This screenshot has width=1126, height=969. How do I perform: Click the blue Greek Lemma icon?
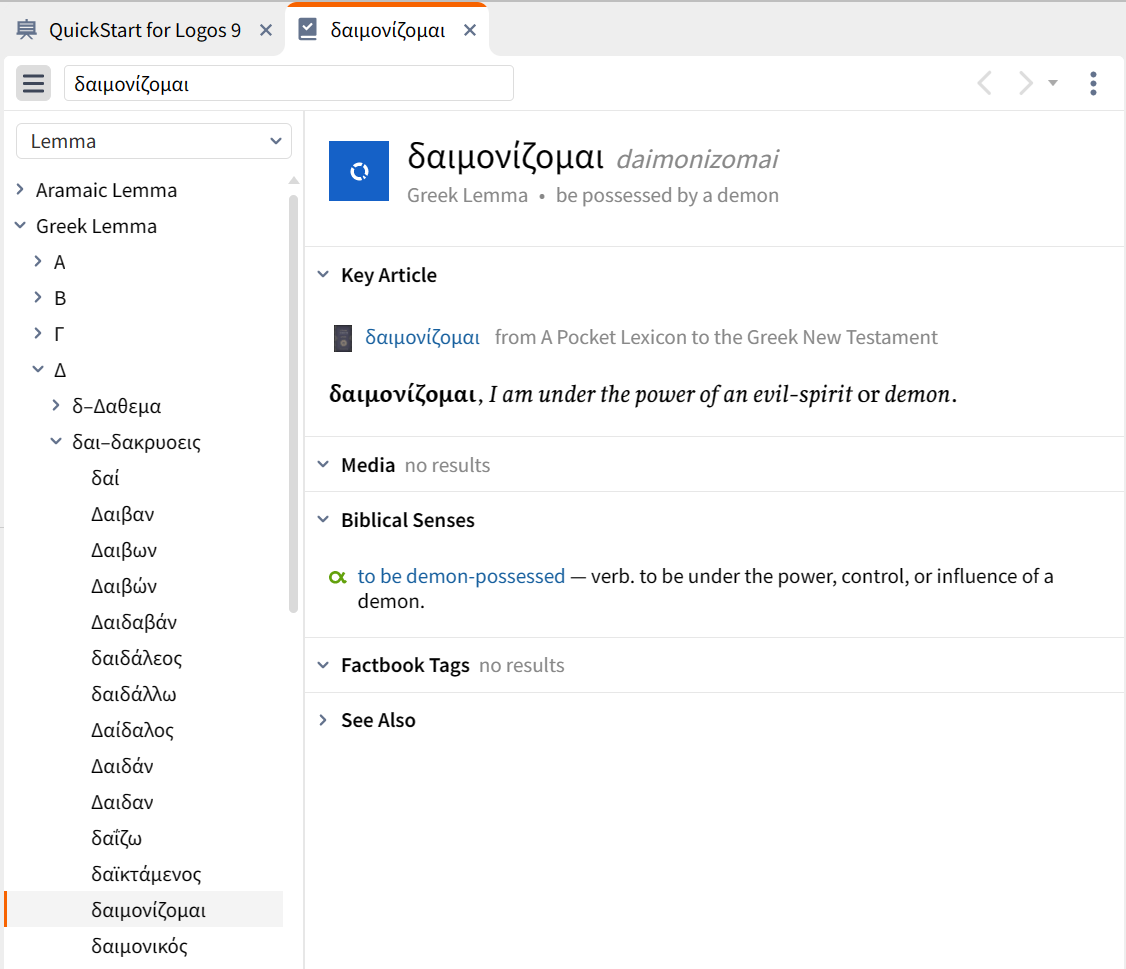point(358,171)
